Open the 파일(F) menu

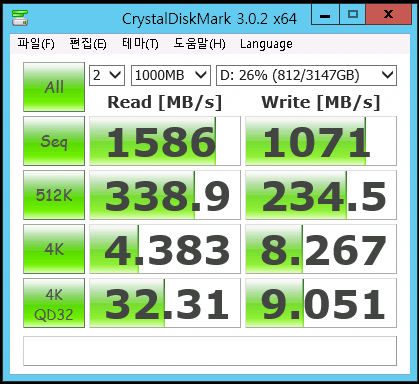[x=36, y=44]
